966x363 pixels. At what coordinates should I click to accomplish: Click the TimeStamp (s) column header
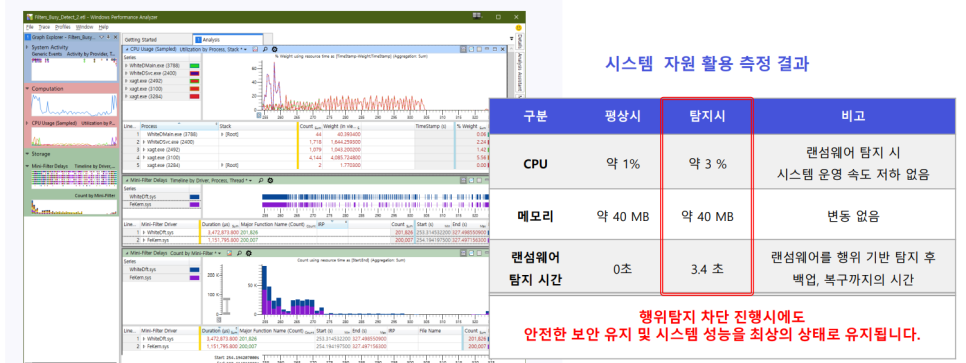tap(433, 126)
